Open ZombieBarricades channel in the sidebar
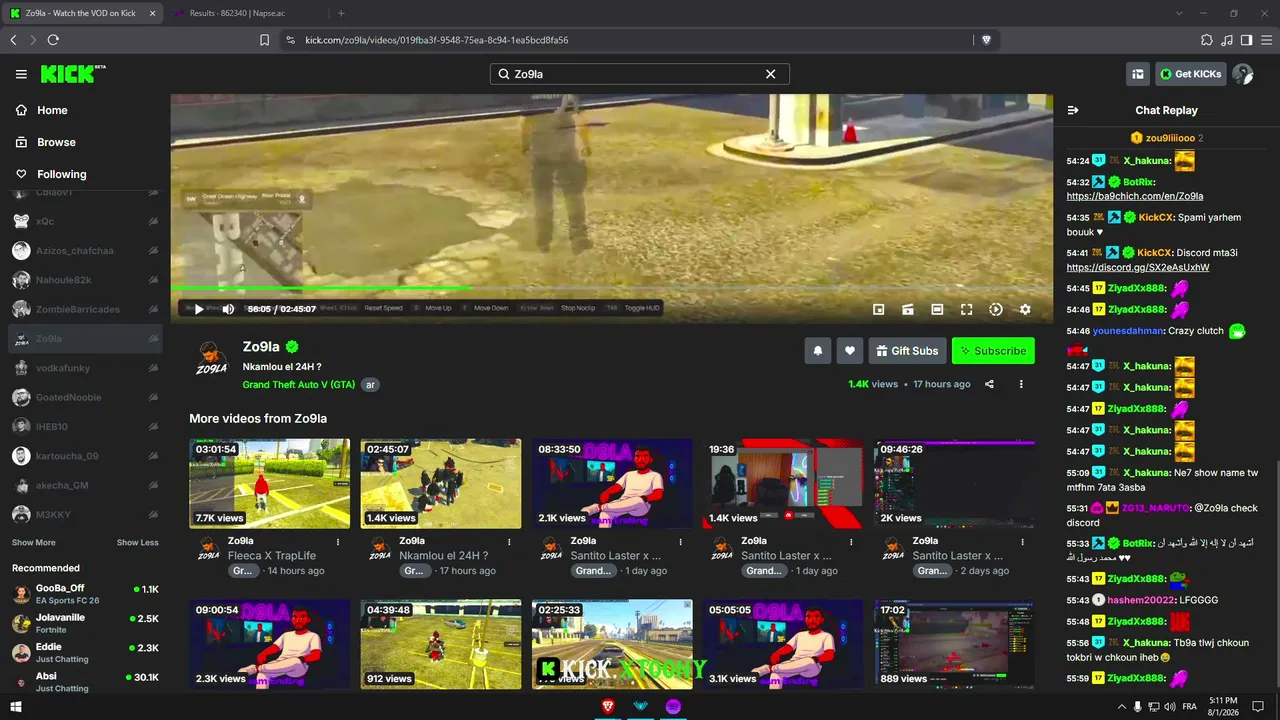The height and width of the screenshot is (720, 1280). click(85, 309)
